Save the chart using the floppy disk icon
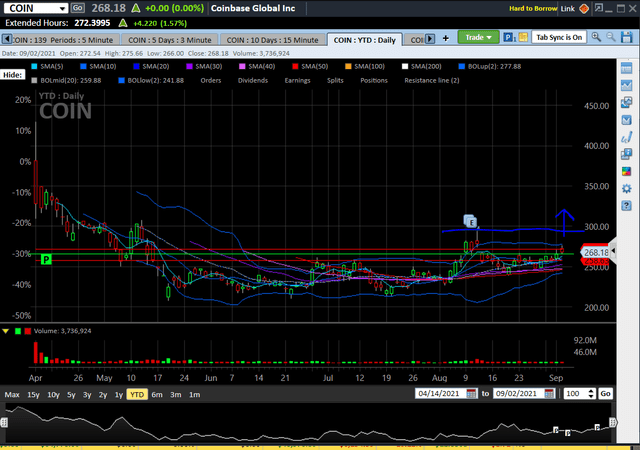Viewport: 640px width, 450px height. click(x=627, y=37)
